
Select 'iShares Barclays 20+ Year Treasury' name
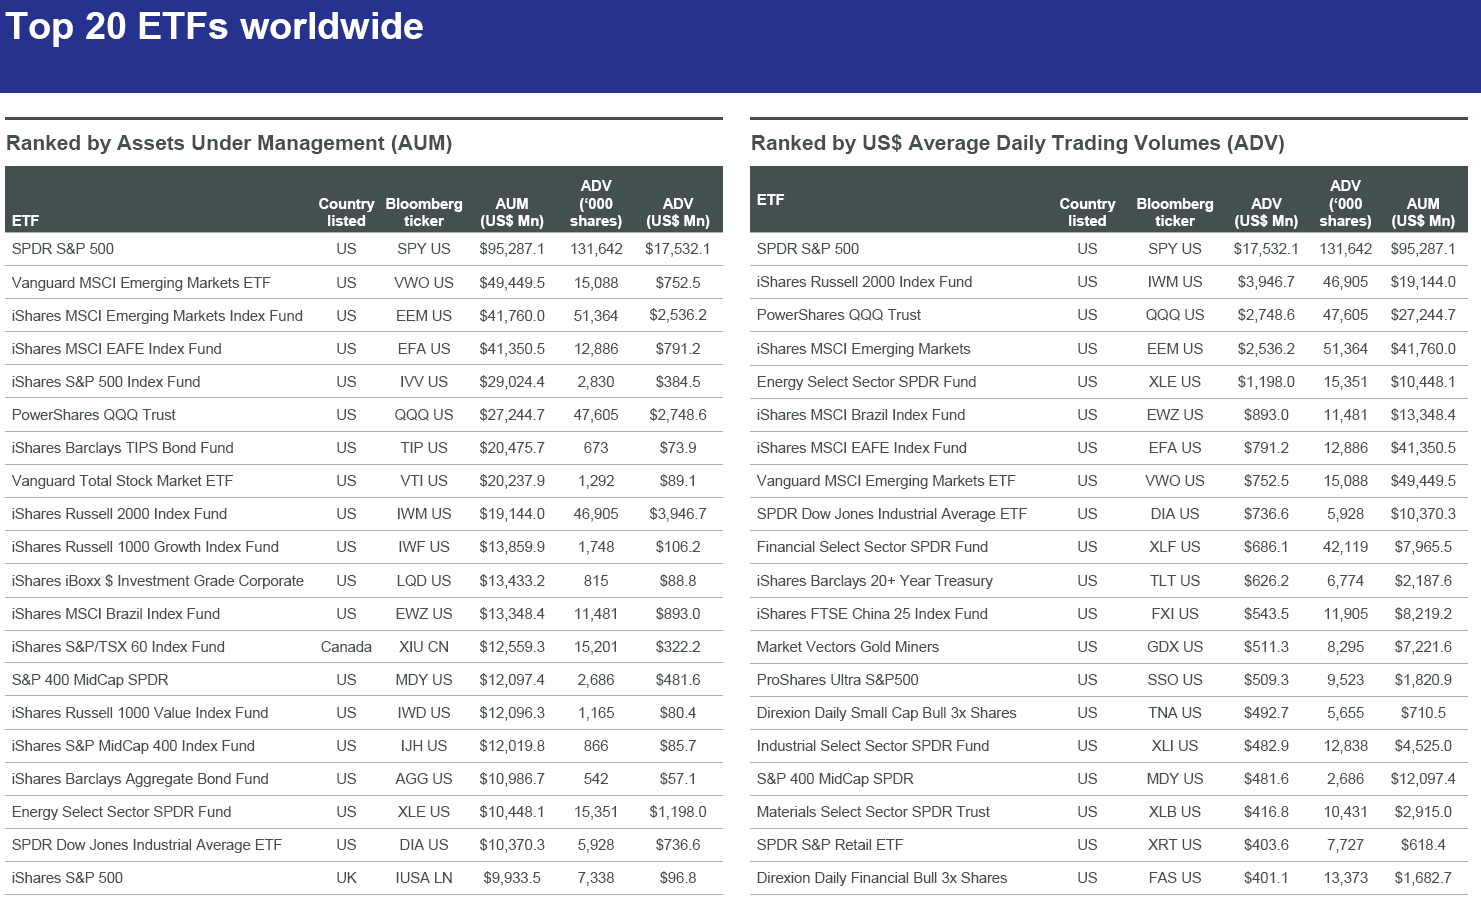875,581
